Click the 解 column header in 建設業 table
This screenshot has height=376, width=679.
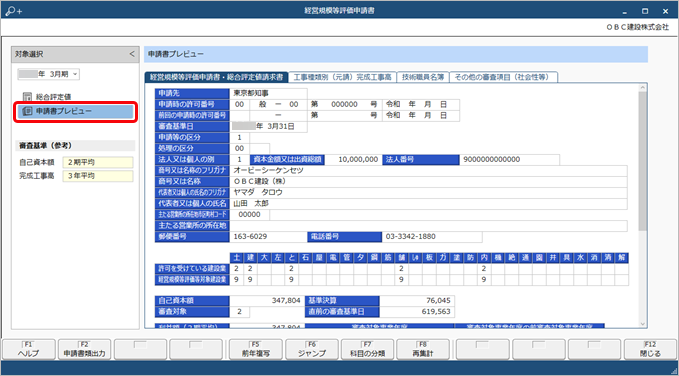click(622, 258)
